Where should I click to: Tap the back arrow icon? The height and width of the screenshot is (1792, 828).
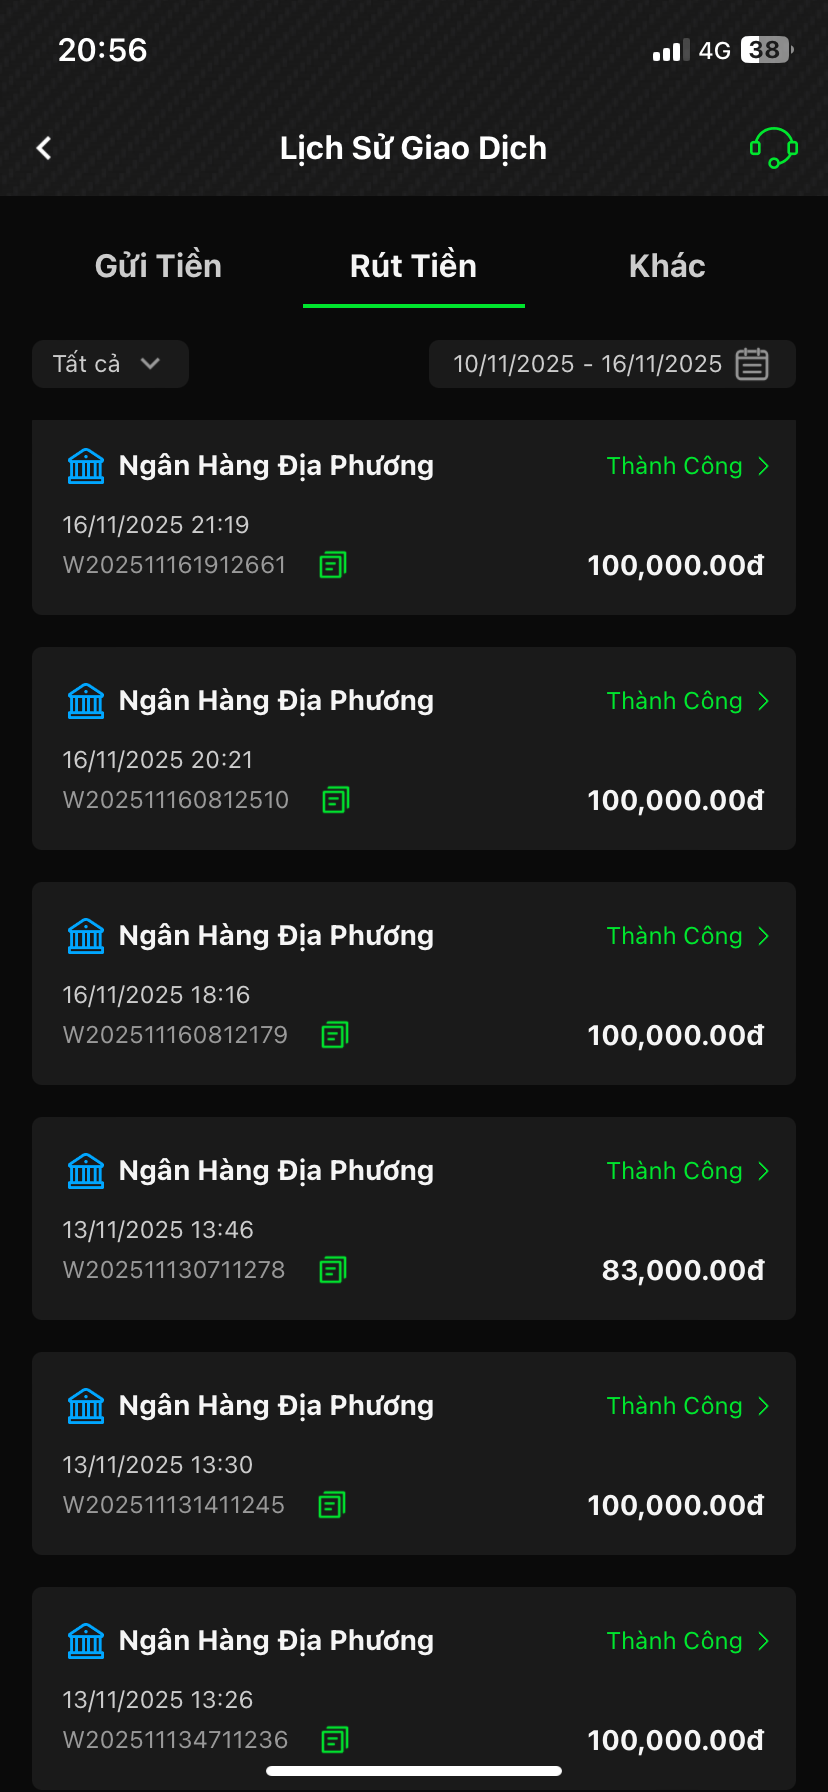pyautogui.click(x=44, y=148)
